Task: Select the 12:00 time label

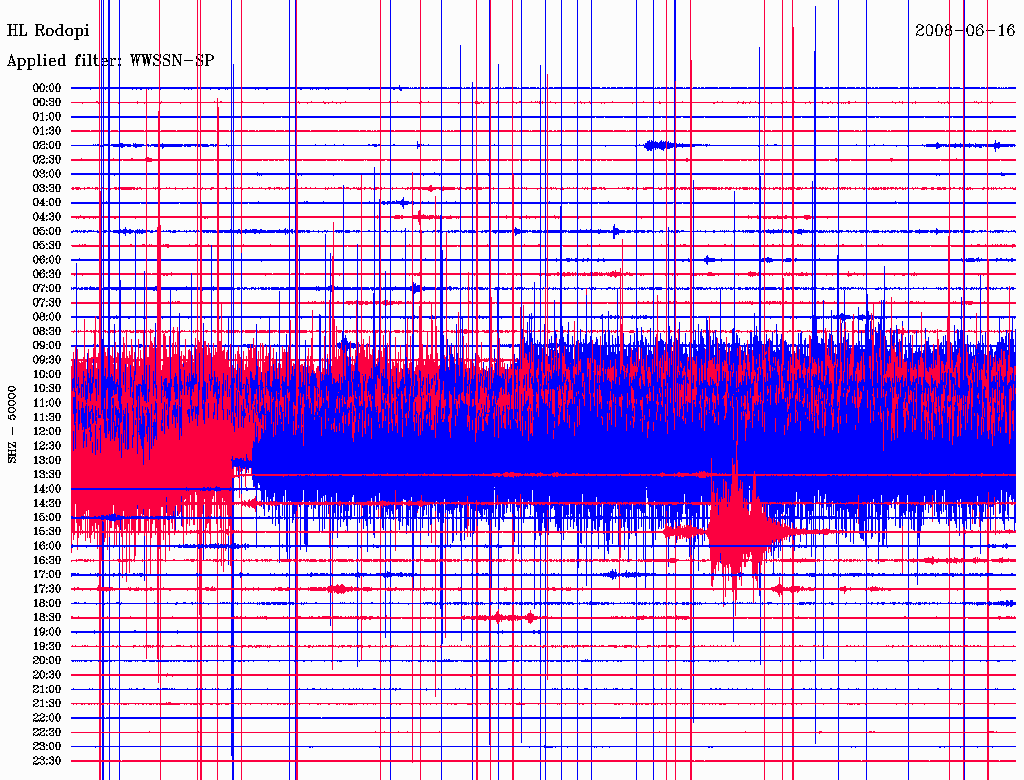Action: 47,431
